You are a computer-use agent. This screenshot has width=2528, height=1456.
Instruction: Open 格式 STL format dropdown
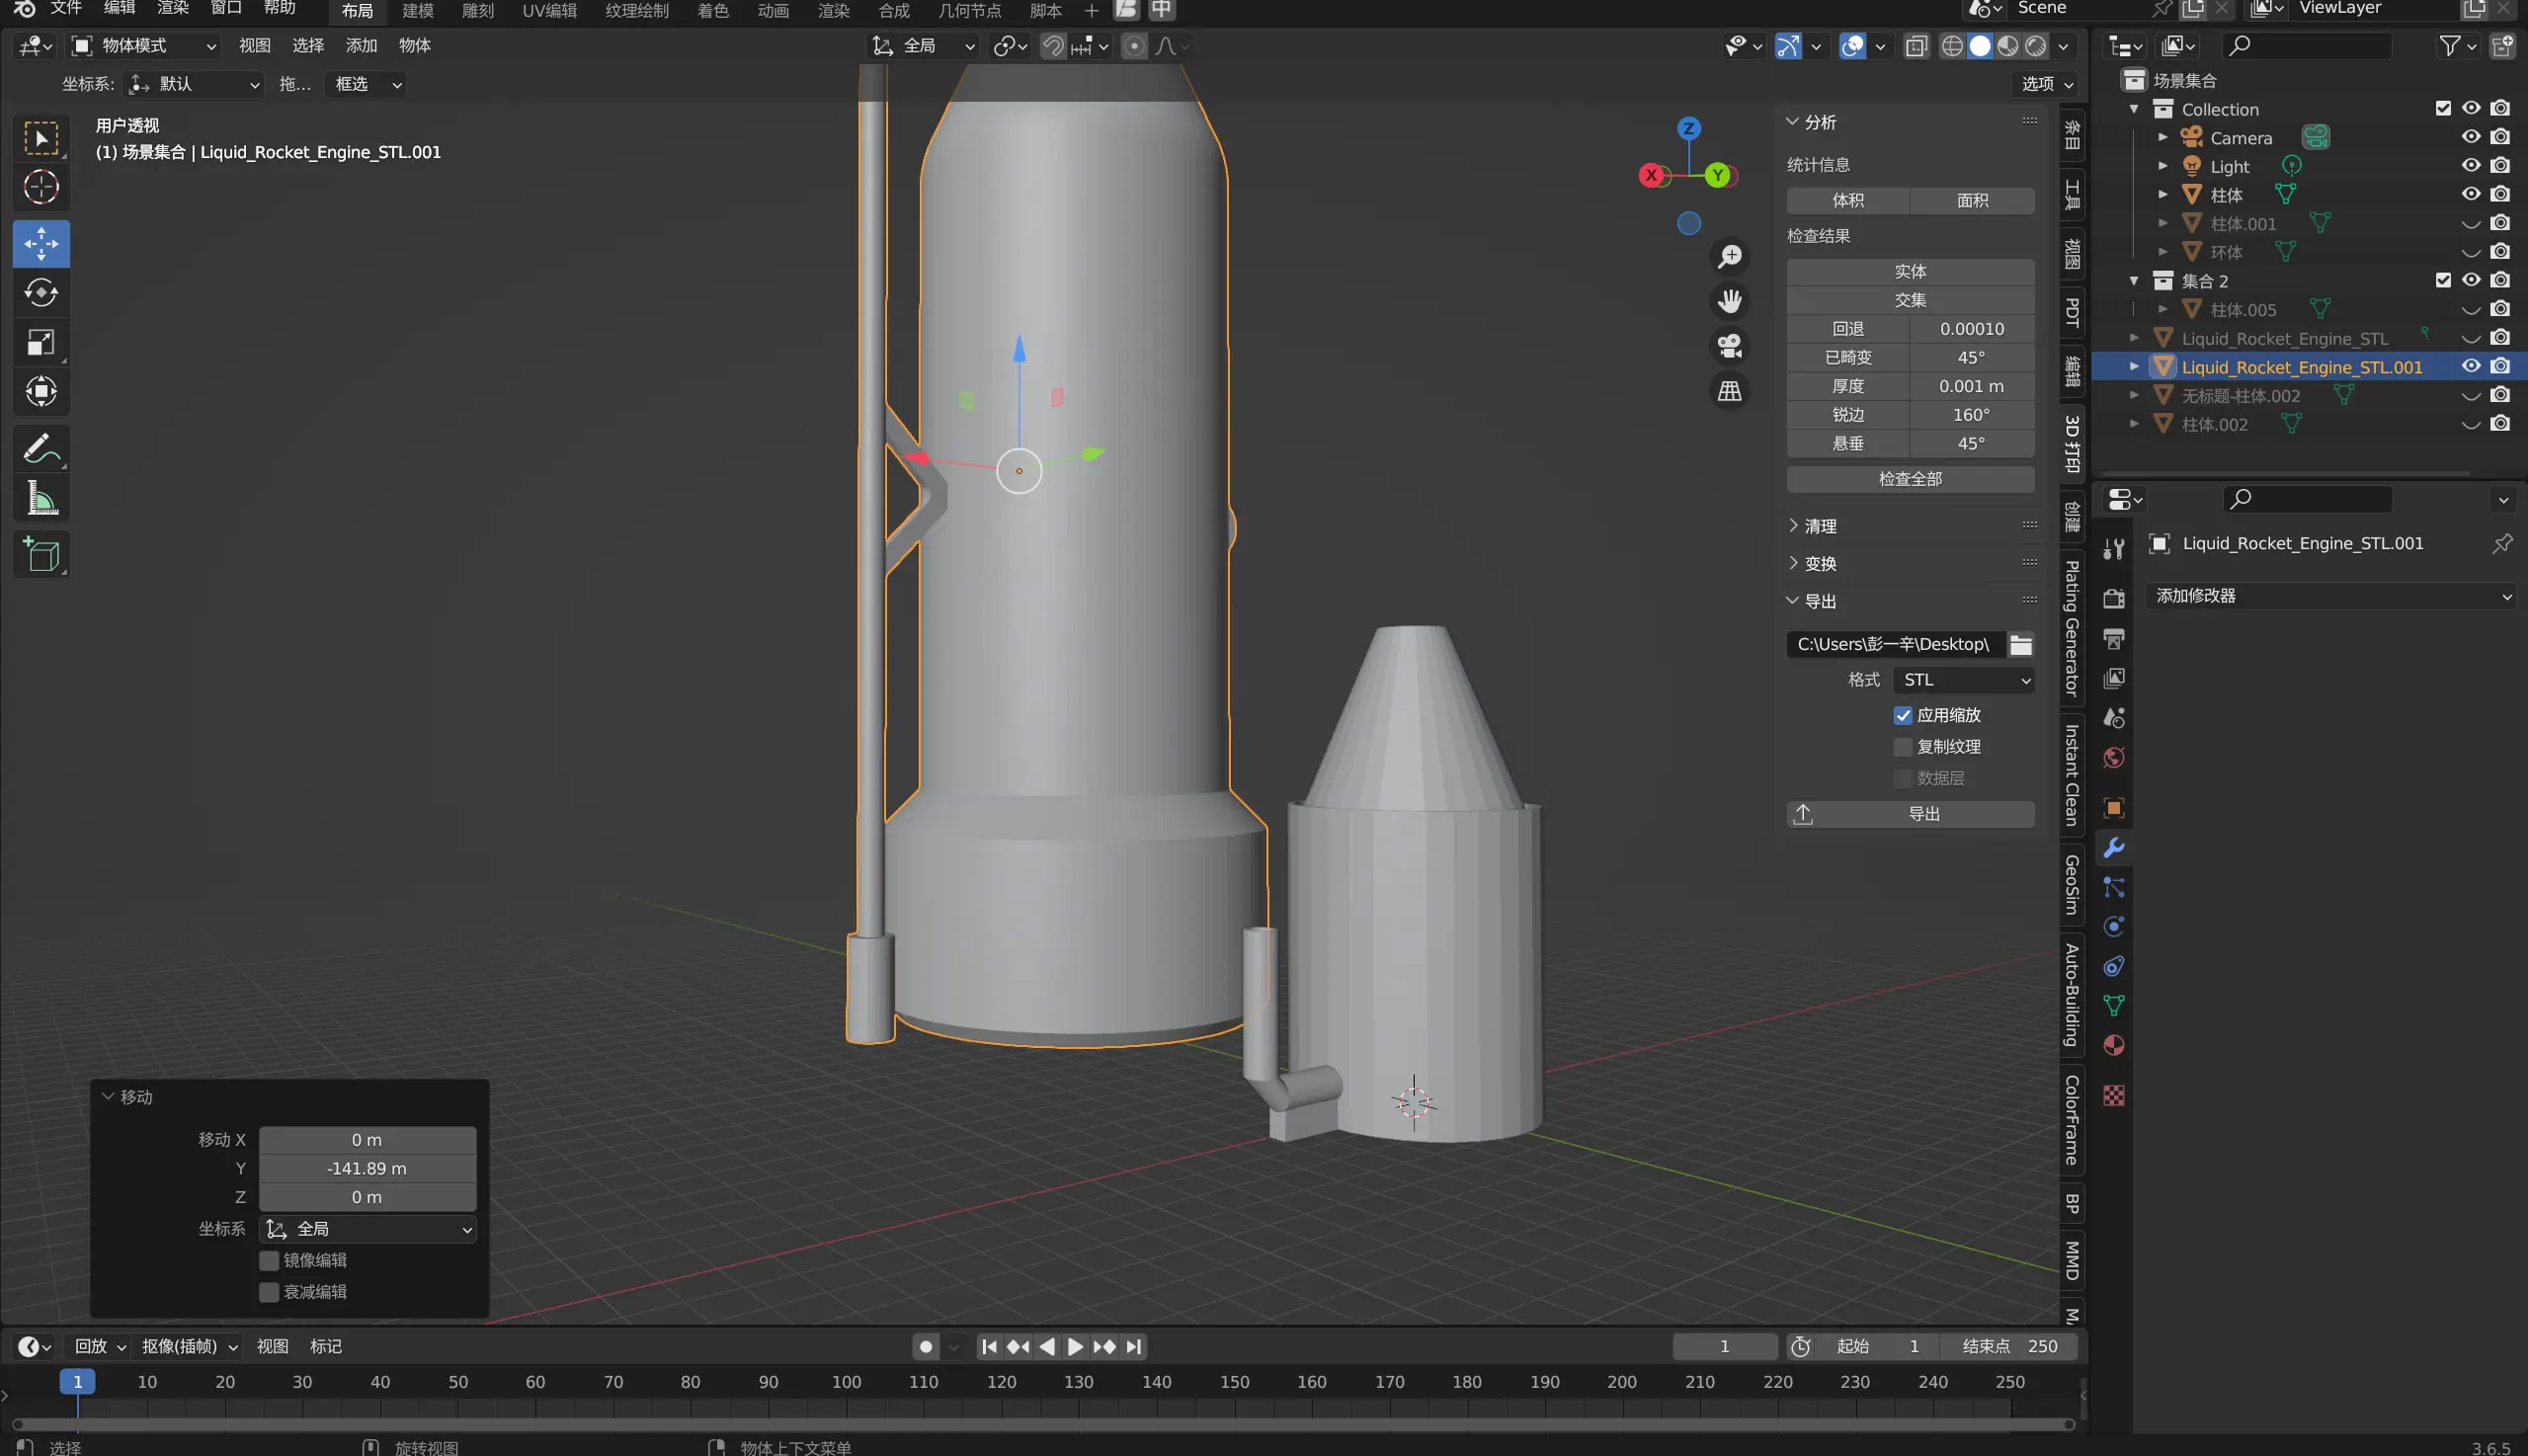tap(1964, 681)
